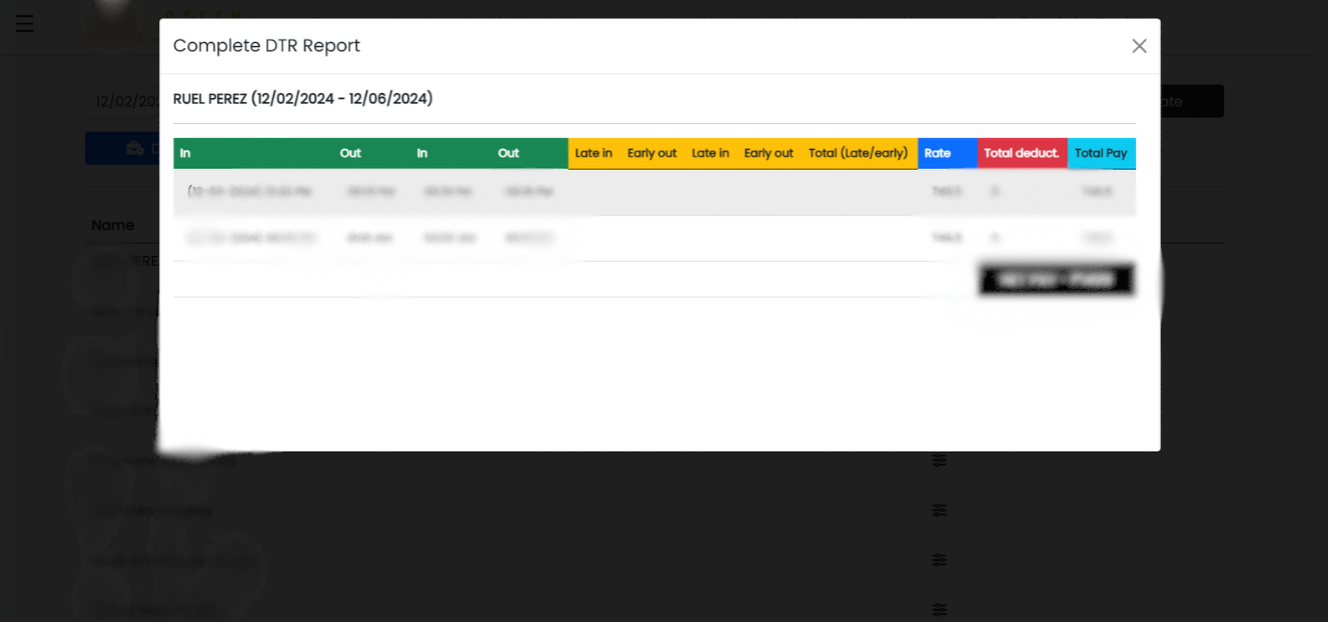
Task: Click the first green 'Out' column header
Action: 350,153
